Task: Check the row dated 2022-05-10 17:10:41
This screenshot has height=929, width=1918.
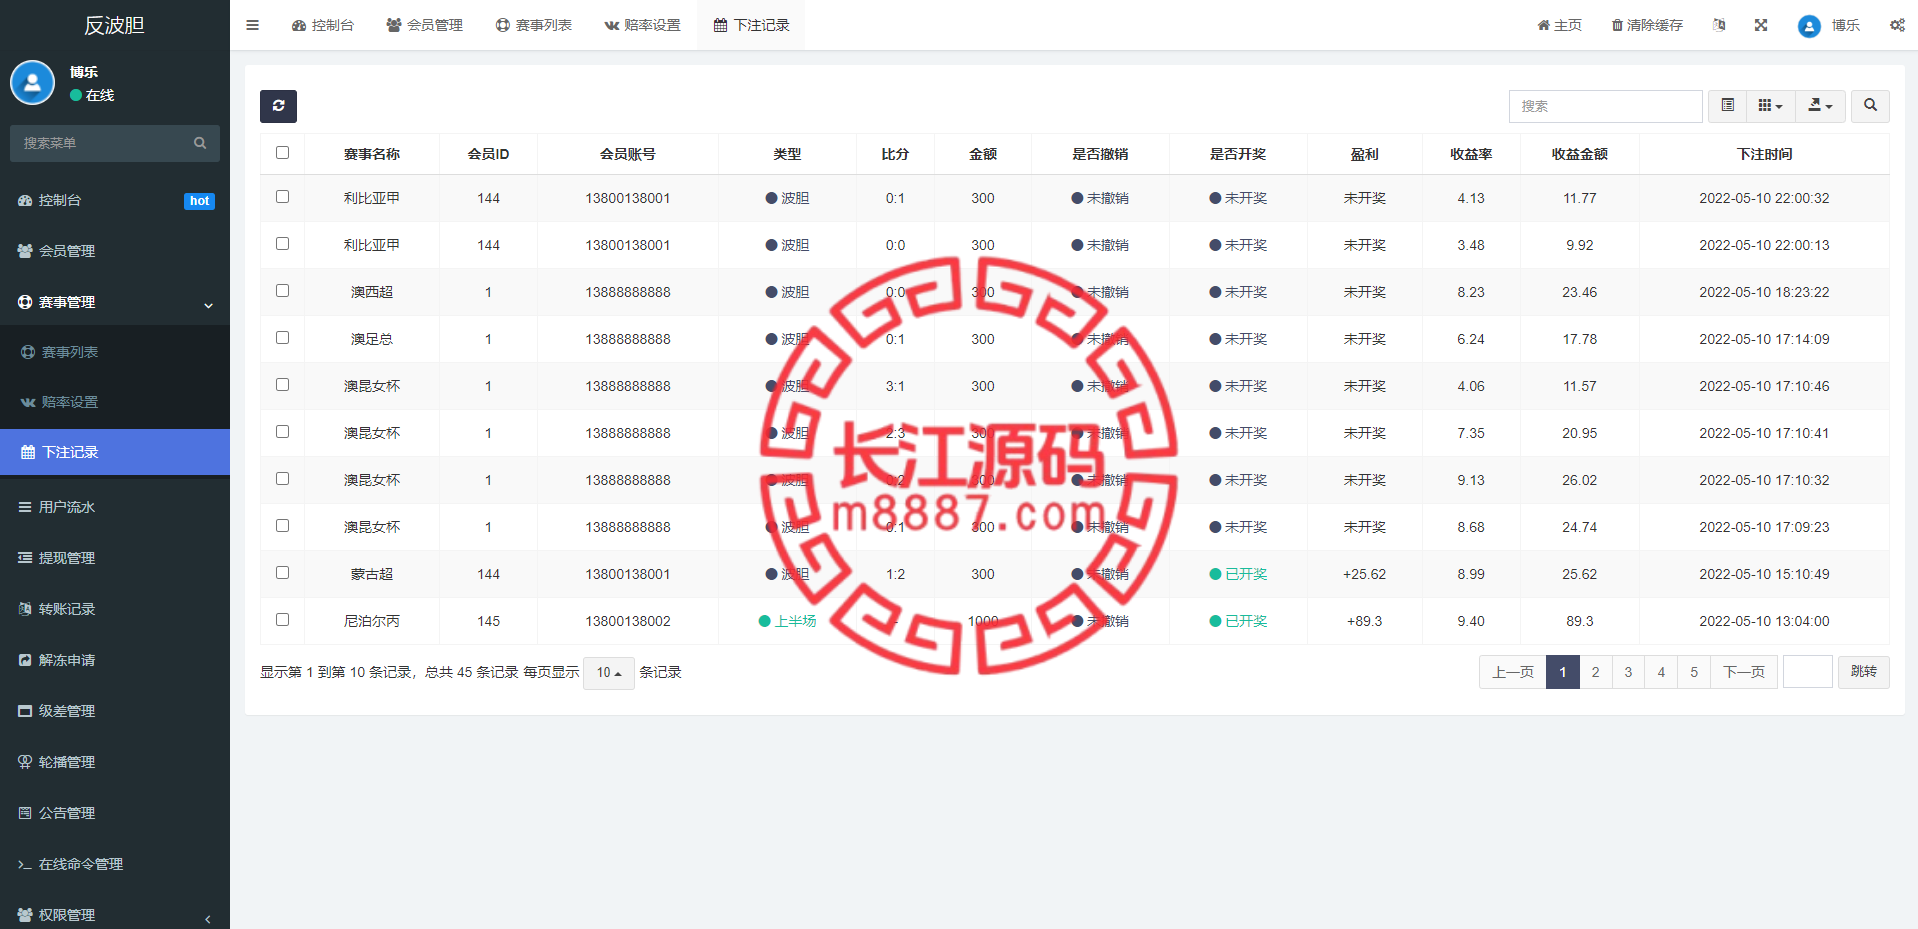Action: (x=282, y=432)
